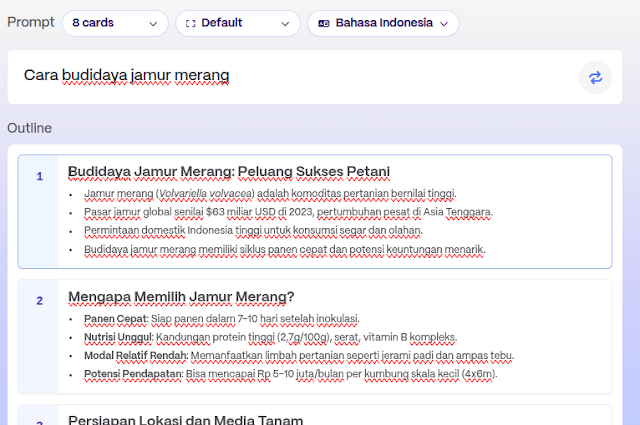The width and height of the screenshot is (640, 425).
Task: Click bullet "Permintaan domestik Indonesia tinggi"
Action: pyautogui.click(x=253, y=231)
